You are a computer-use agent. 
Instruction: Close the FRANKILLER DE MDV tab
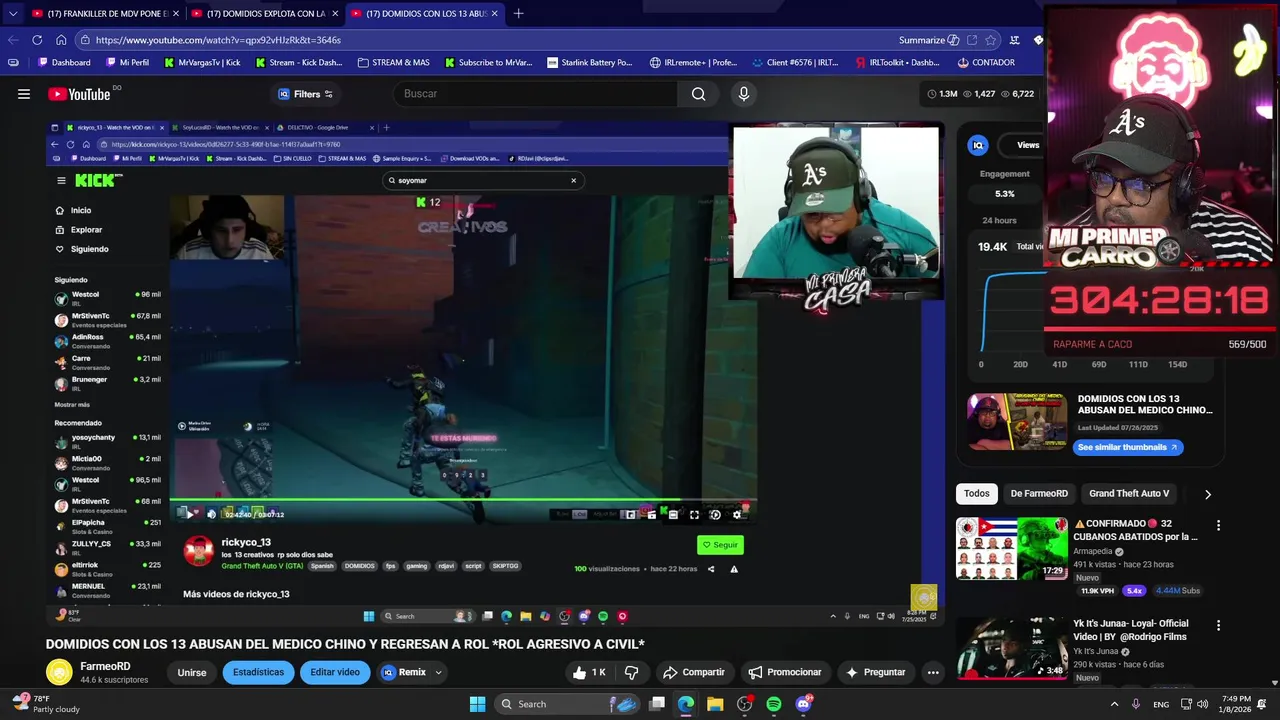click(x=174, y=14)
